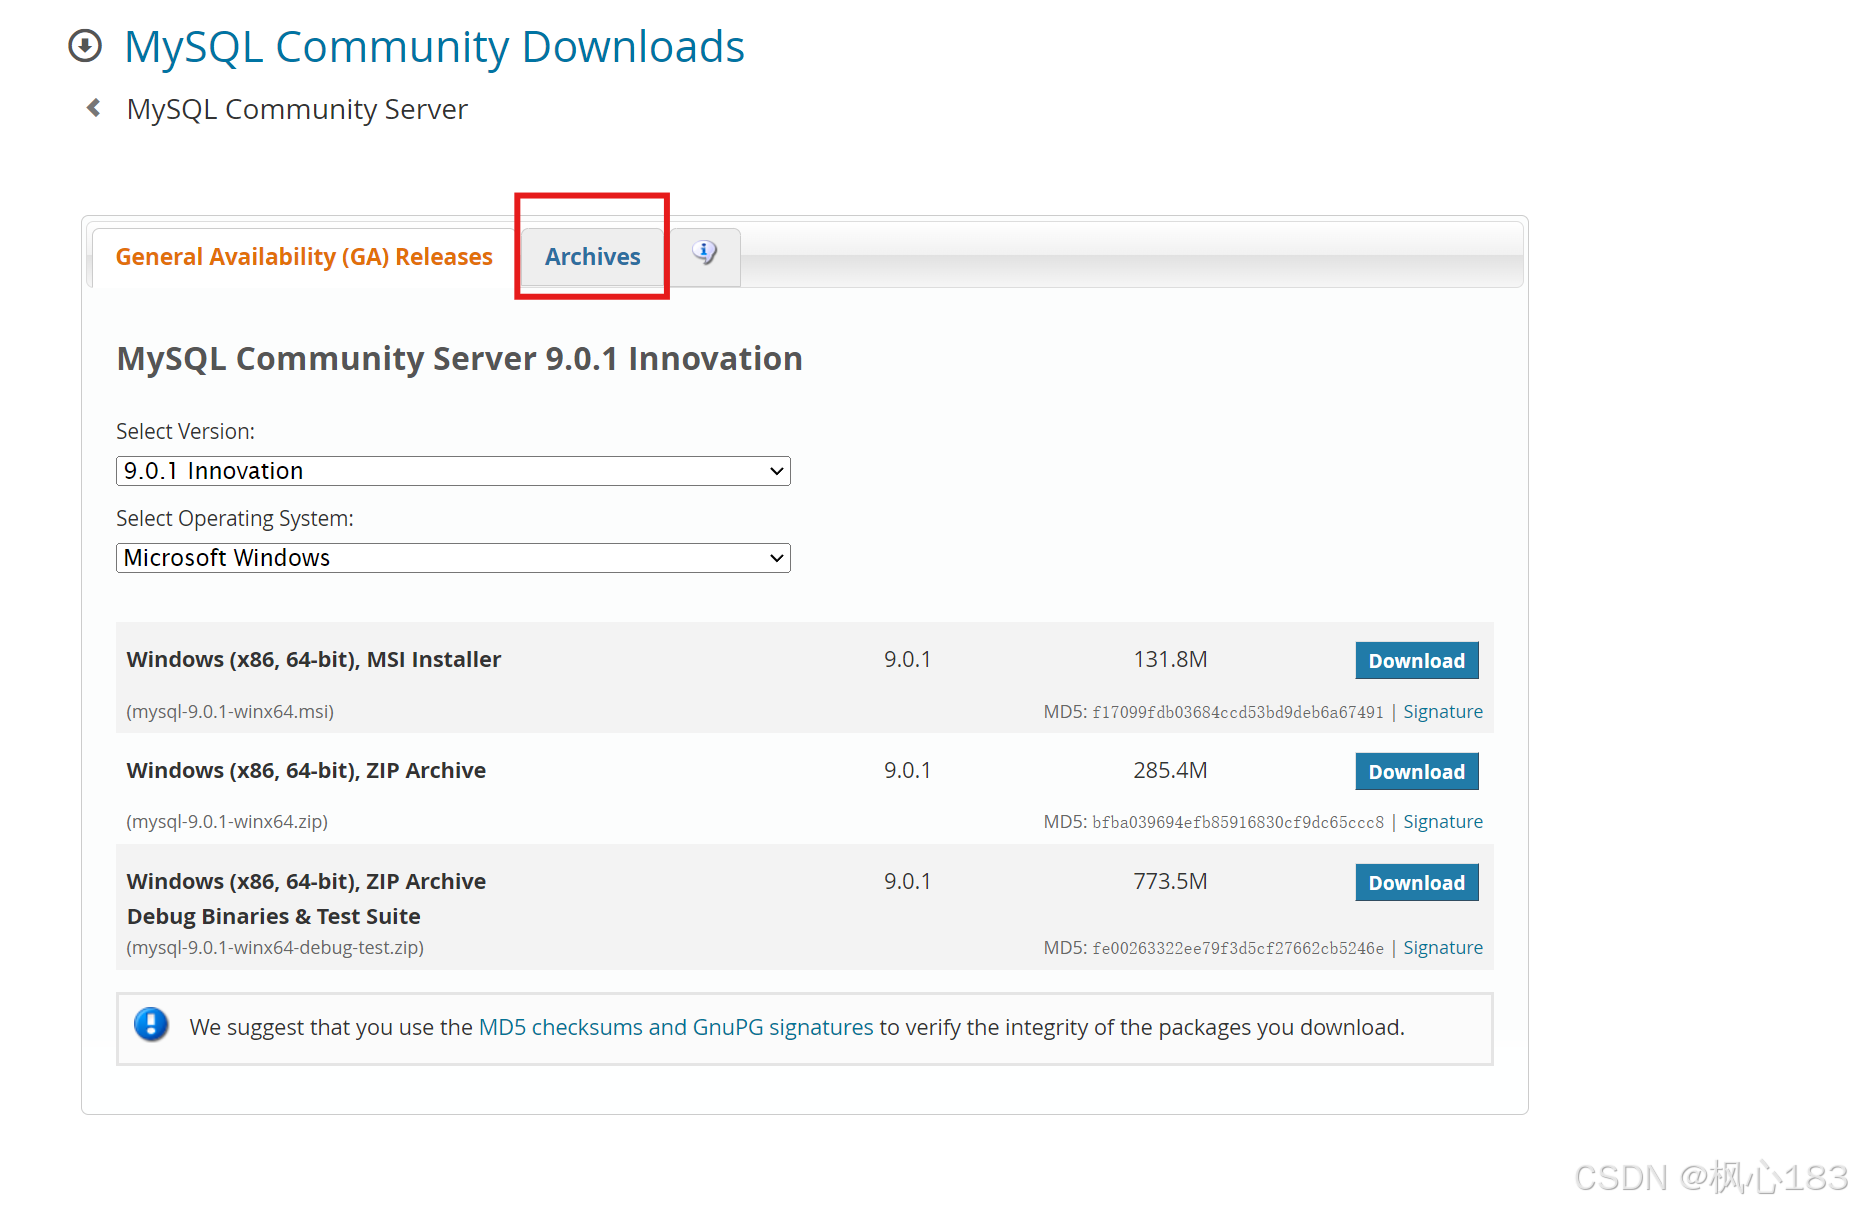1852x1210 pixels.
Task: Click the back arrow before MySQL Community Server
Action: pos(94,108)
